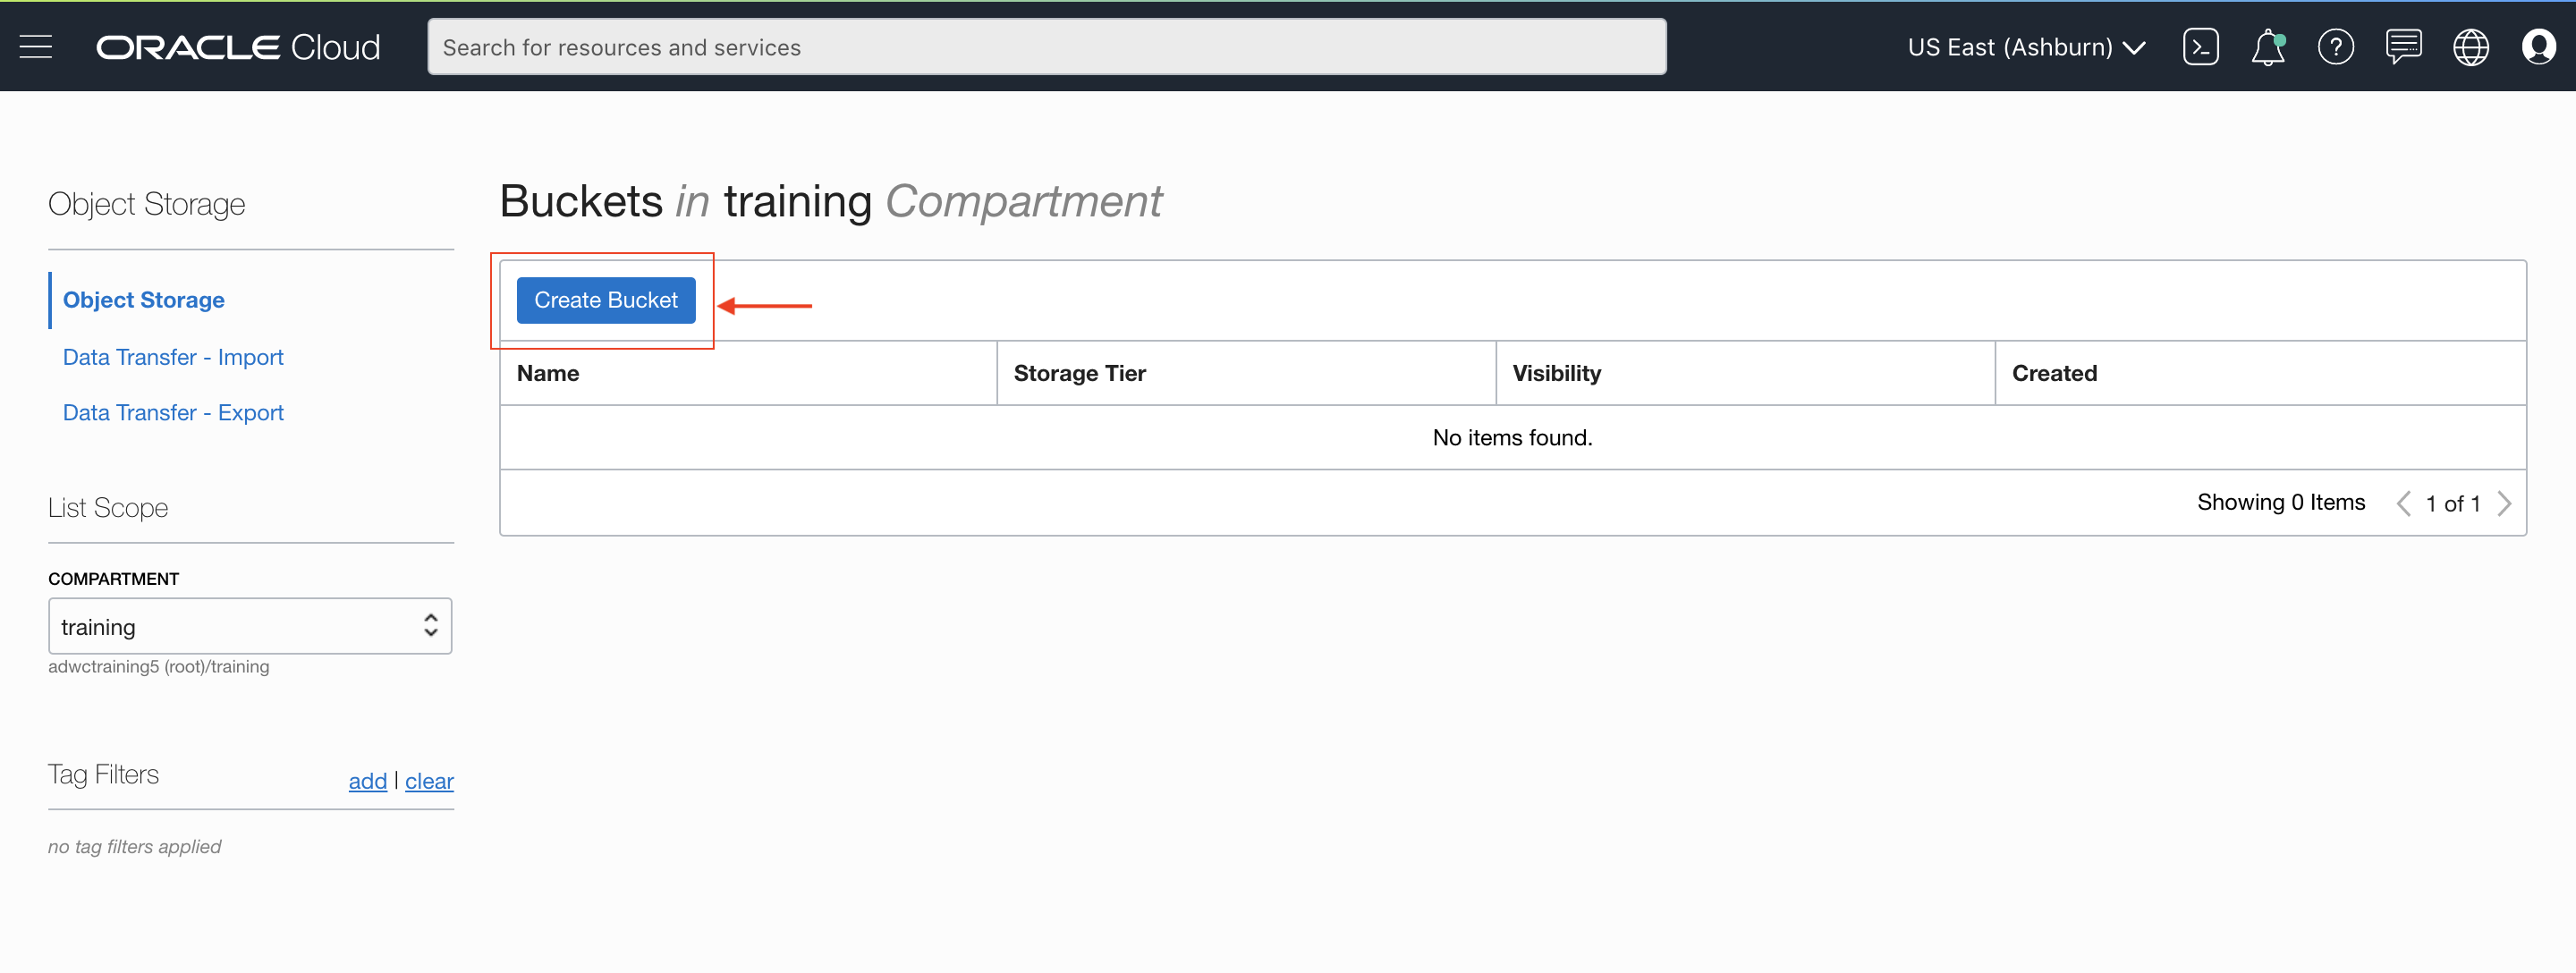Open the user profile avatar
The height and width of the screenshot is (973, 2576).
click(2538, 47)
